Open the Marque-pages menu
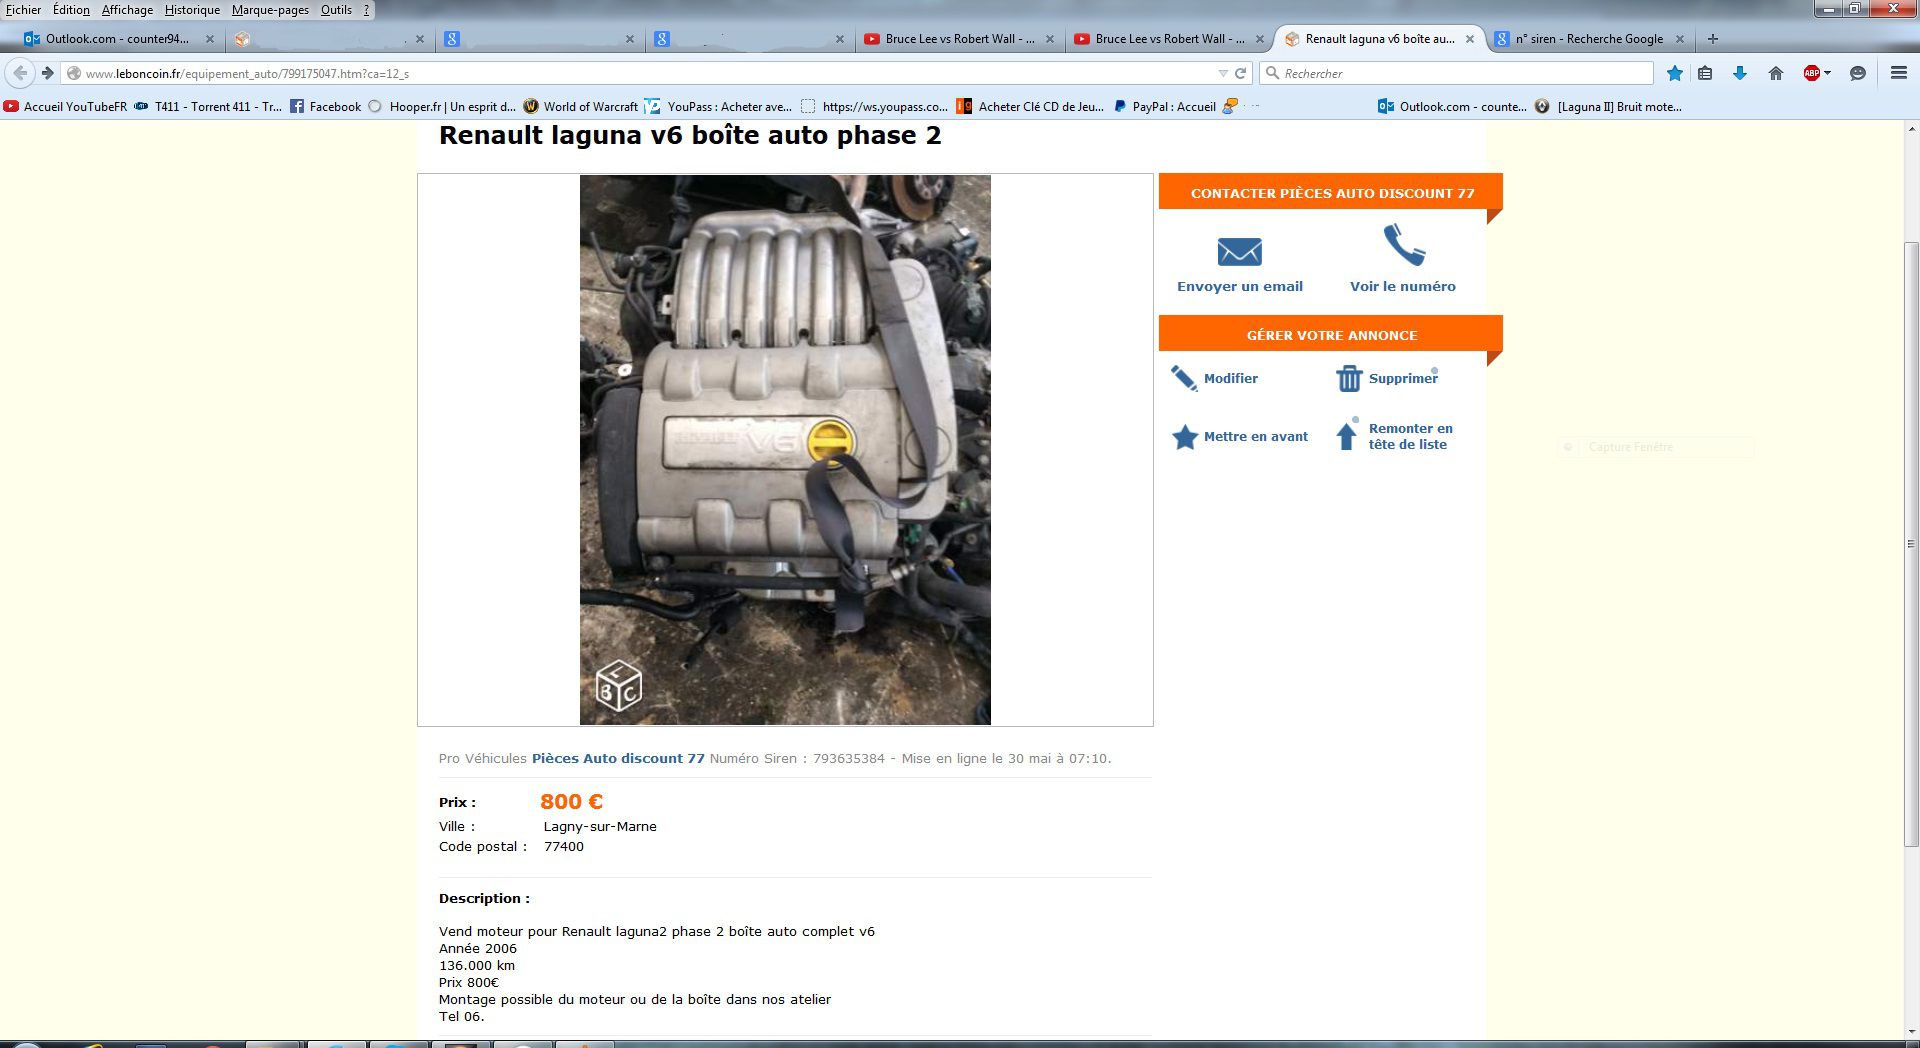Image resolution: width=1920 pixels, height=1048 pixels. click(x=270, y=10)
